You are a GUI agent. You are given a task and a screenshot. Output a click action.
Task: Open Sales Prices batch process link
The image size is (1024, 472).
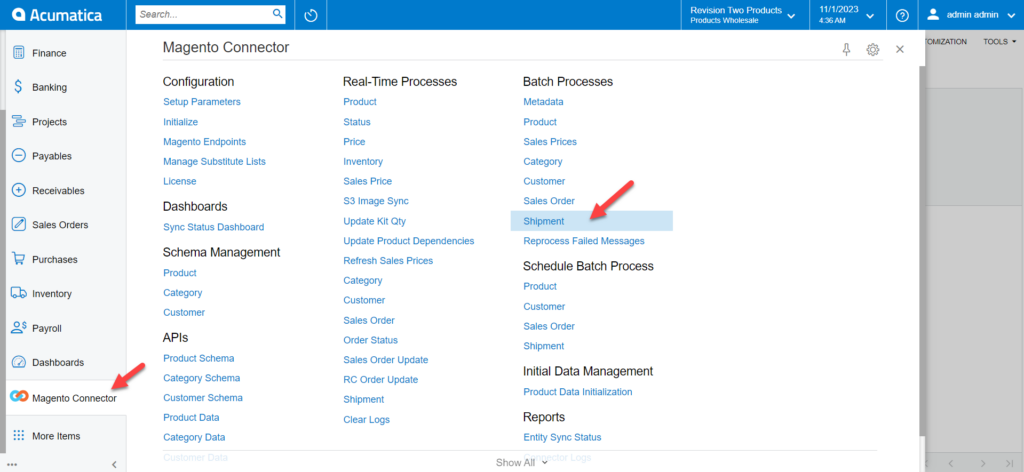[x=550, y=142]
